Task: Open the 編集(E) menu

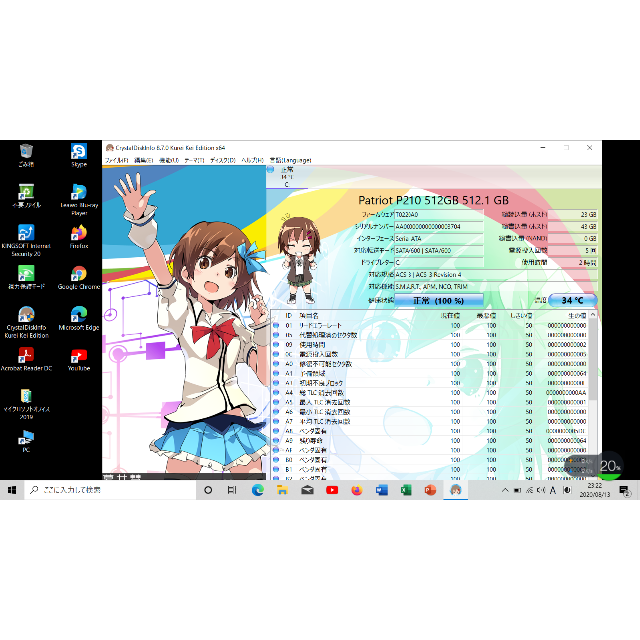Action: [144, 160]
